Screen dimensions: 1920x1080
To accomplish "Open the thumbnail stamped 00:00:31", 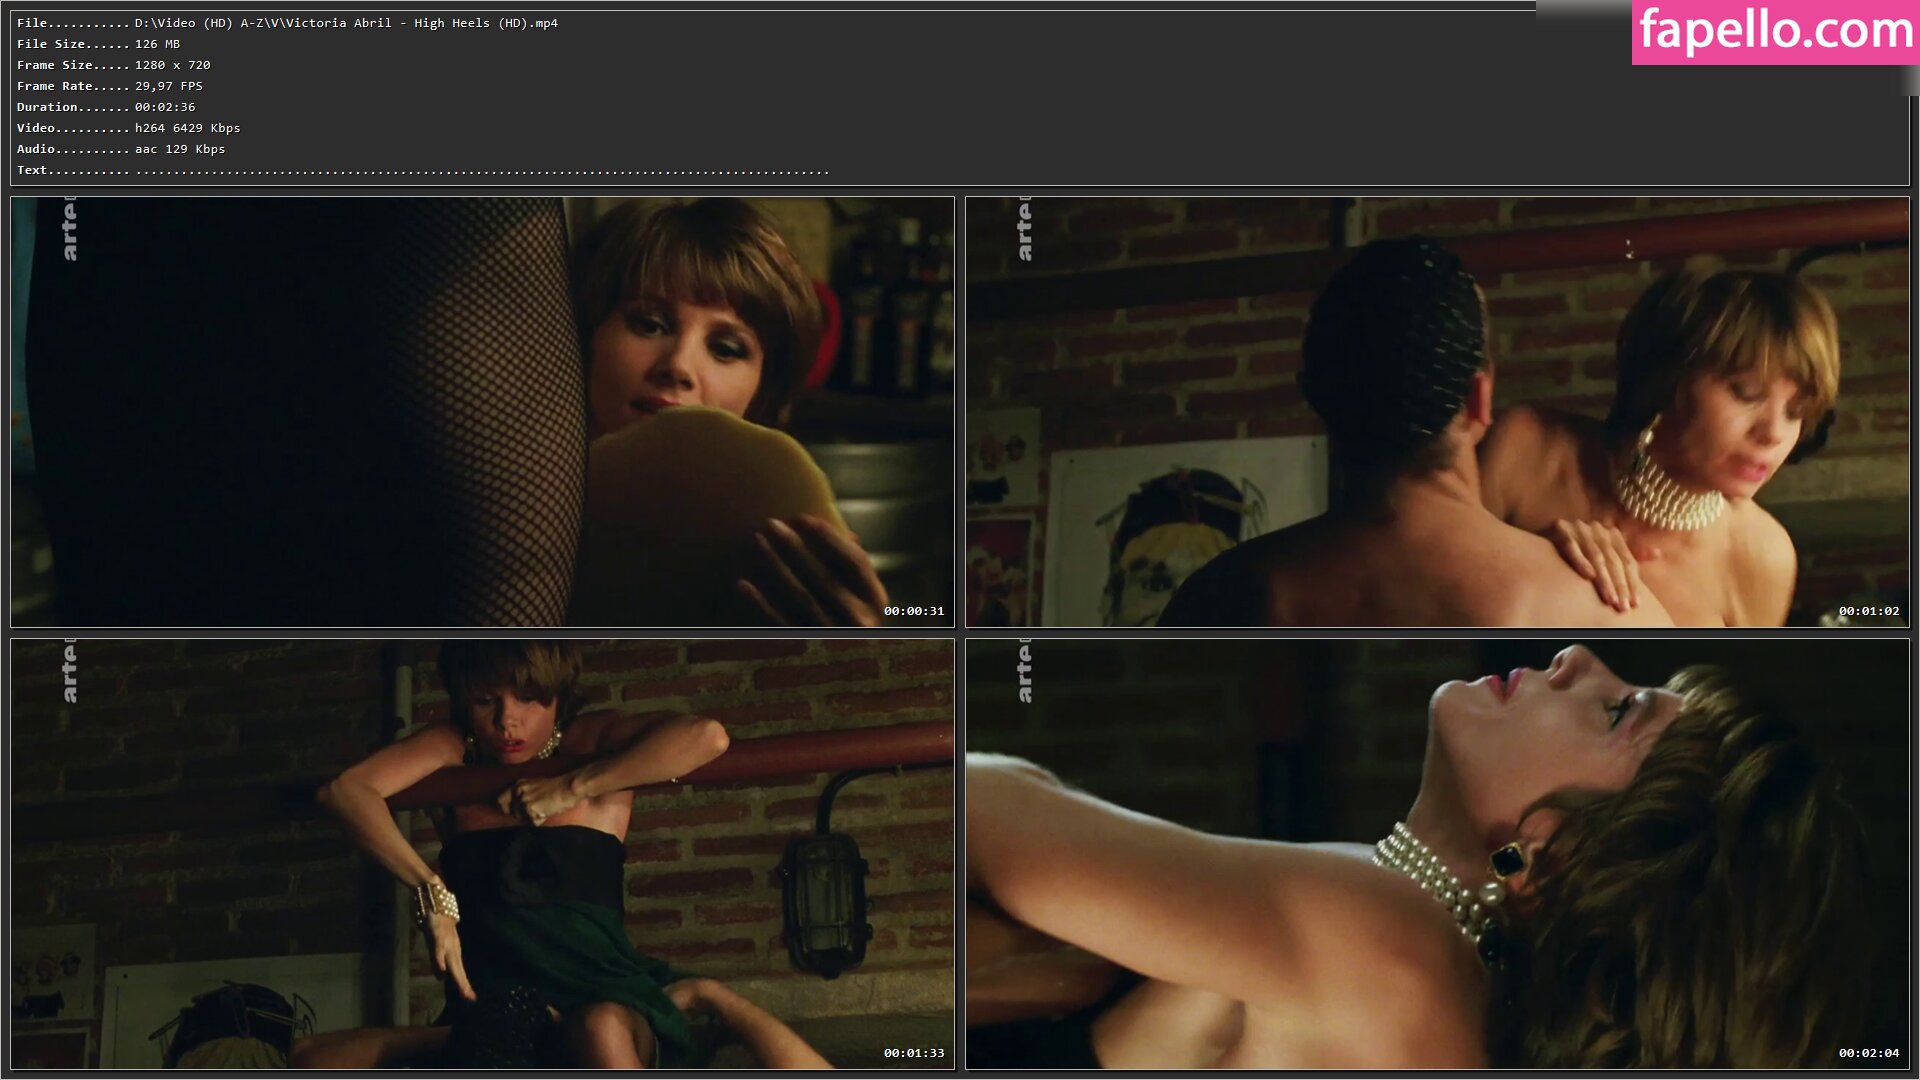I will tap(482, 412).
